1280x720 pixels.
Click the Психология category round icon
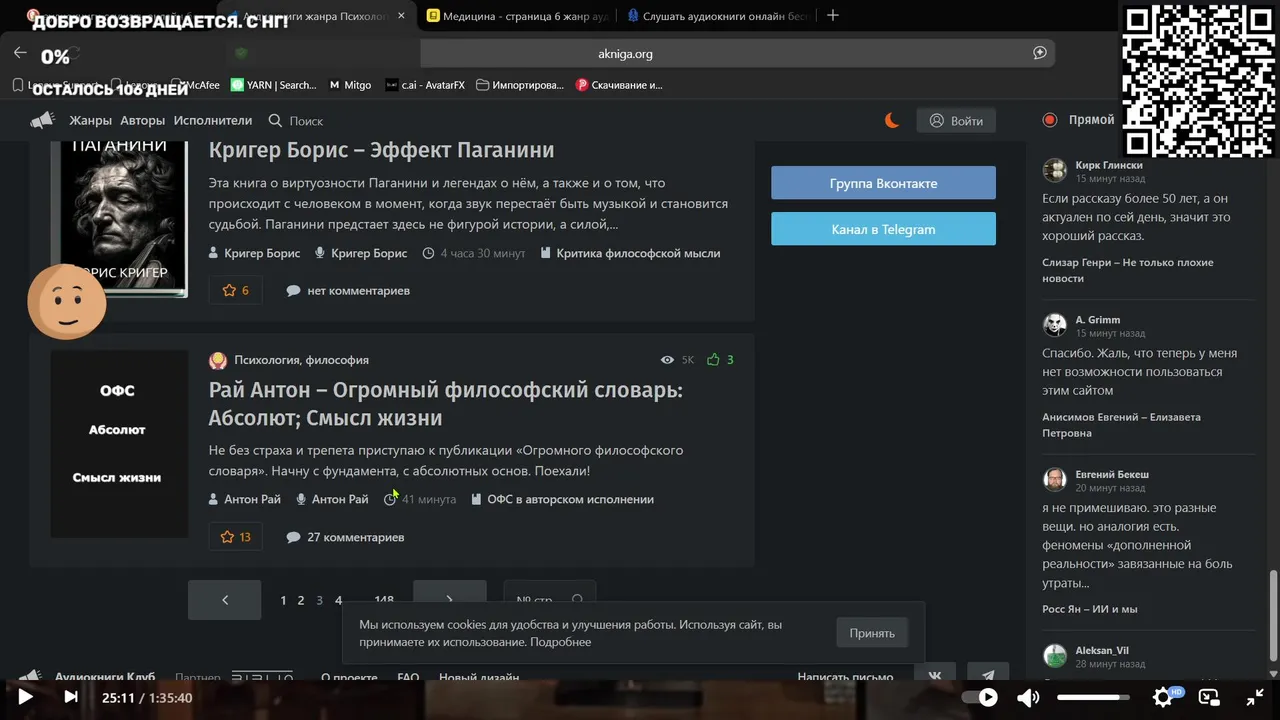[x=218, y=360]
